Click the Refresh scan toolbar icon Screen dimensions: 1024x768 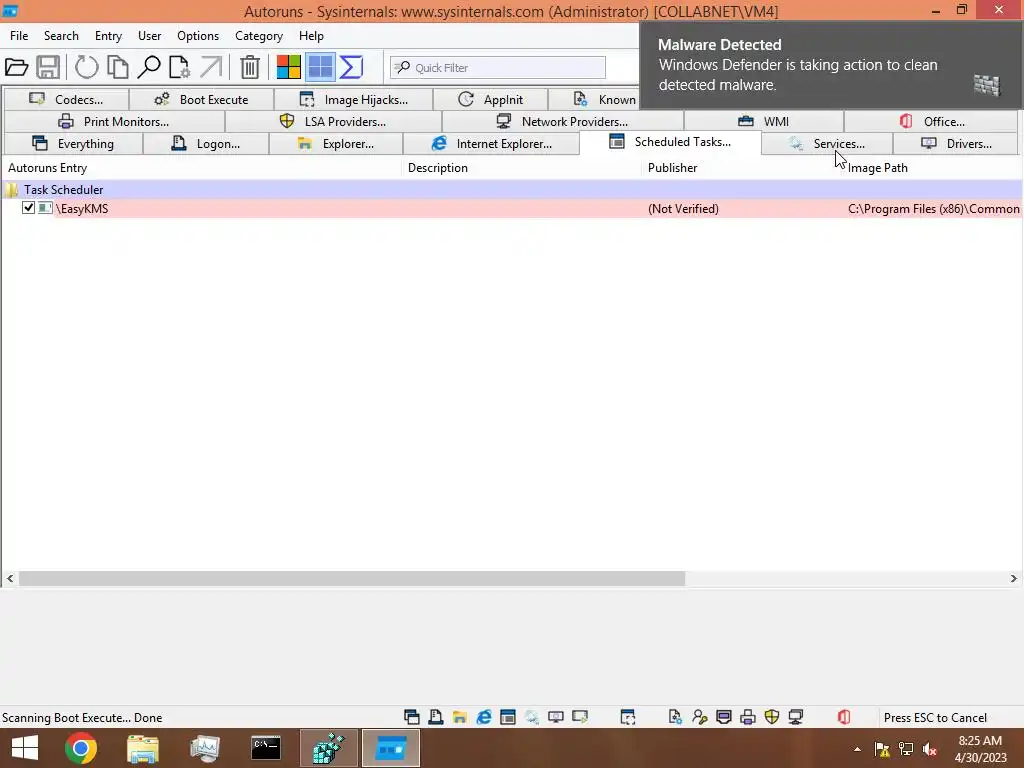(86, 67)
